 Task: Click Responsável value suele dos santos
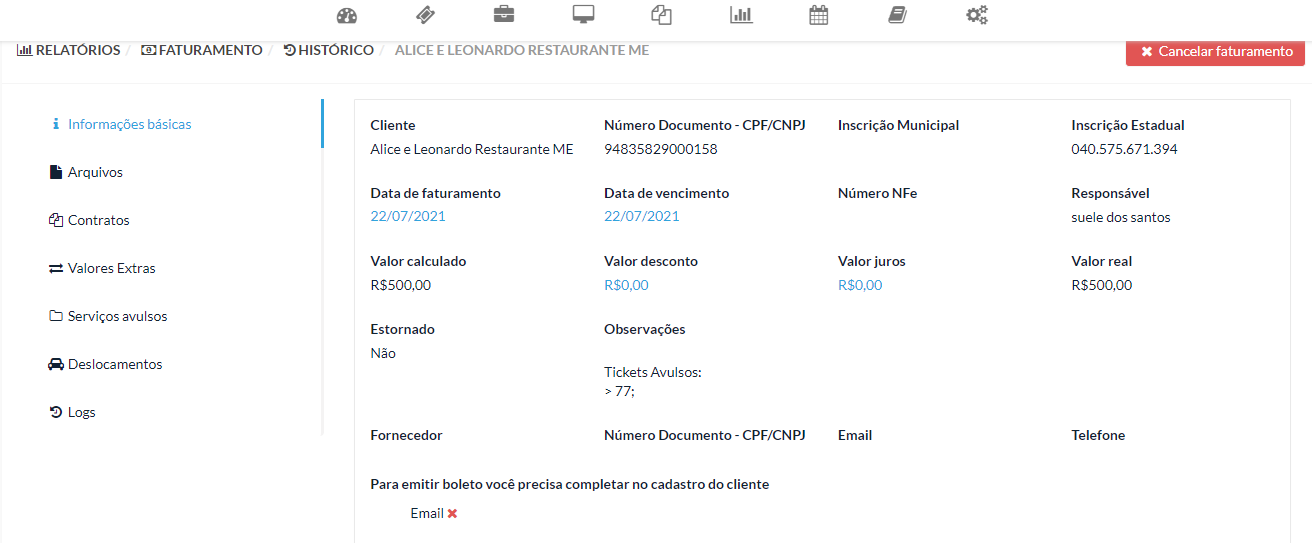[1121, 217]
